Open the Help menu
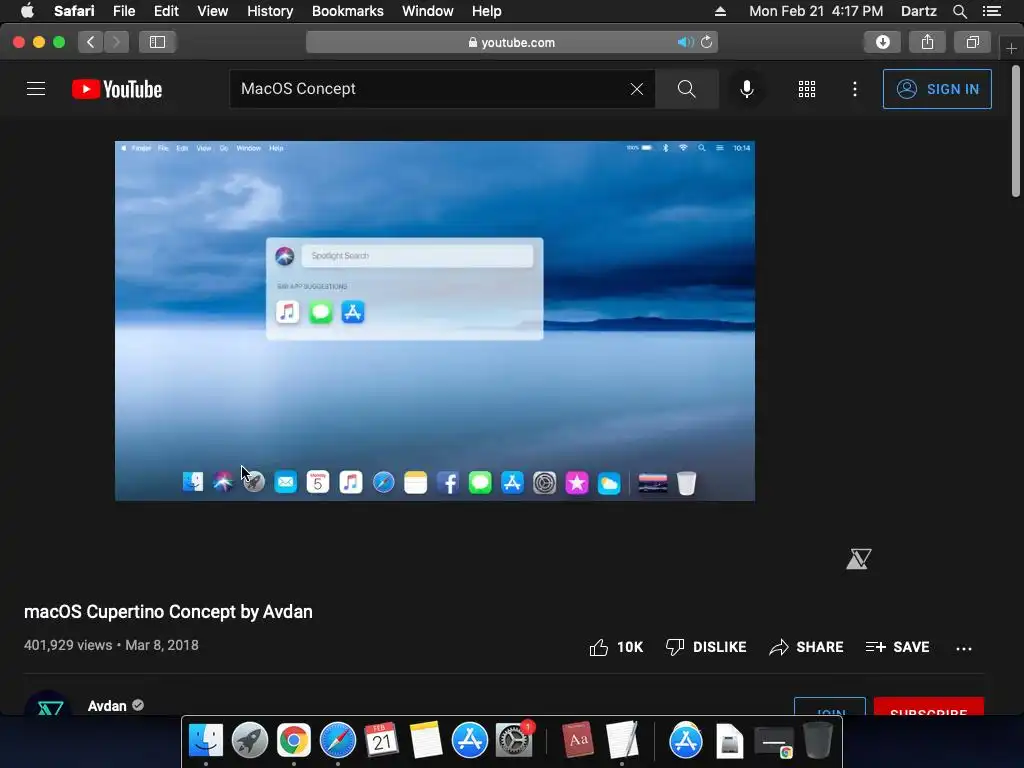 [487, 11]
